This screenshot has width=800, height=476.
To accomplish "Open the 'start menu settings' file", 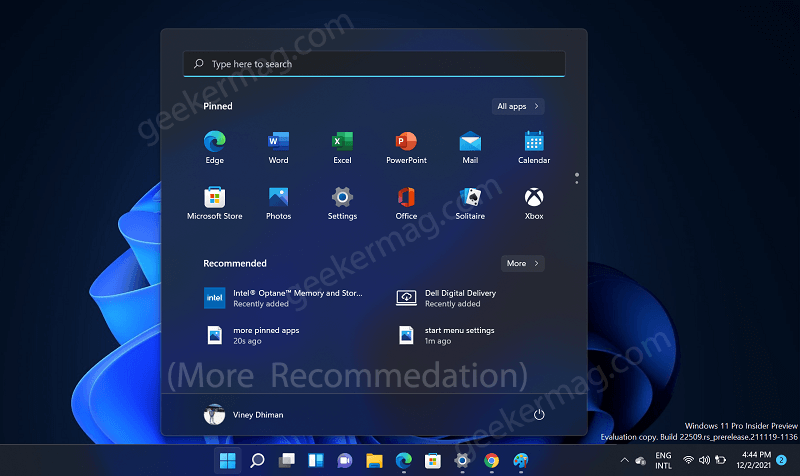I will click(446, 335).
